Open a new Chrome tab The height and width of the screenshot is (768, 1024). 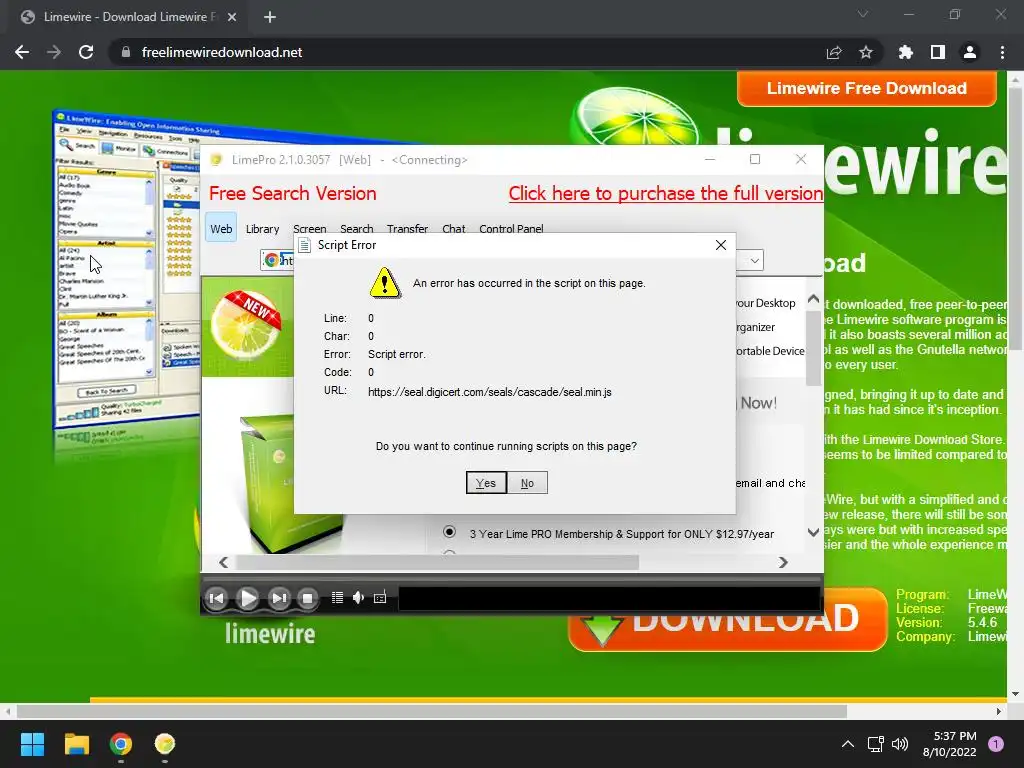coord(270,17)
